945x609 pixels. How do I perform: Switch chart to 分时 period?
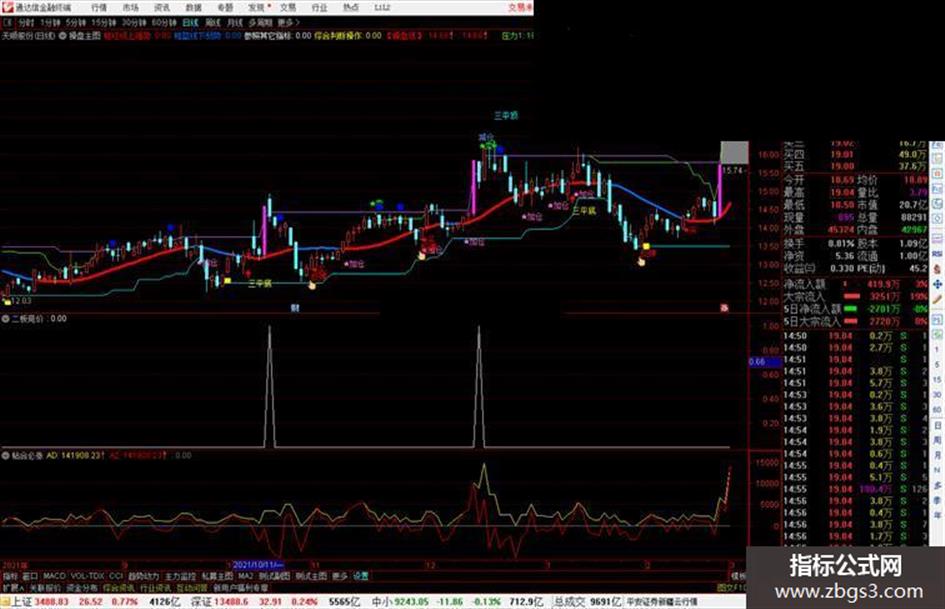(26, 23)
